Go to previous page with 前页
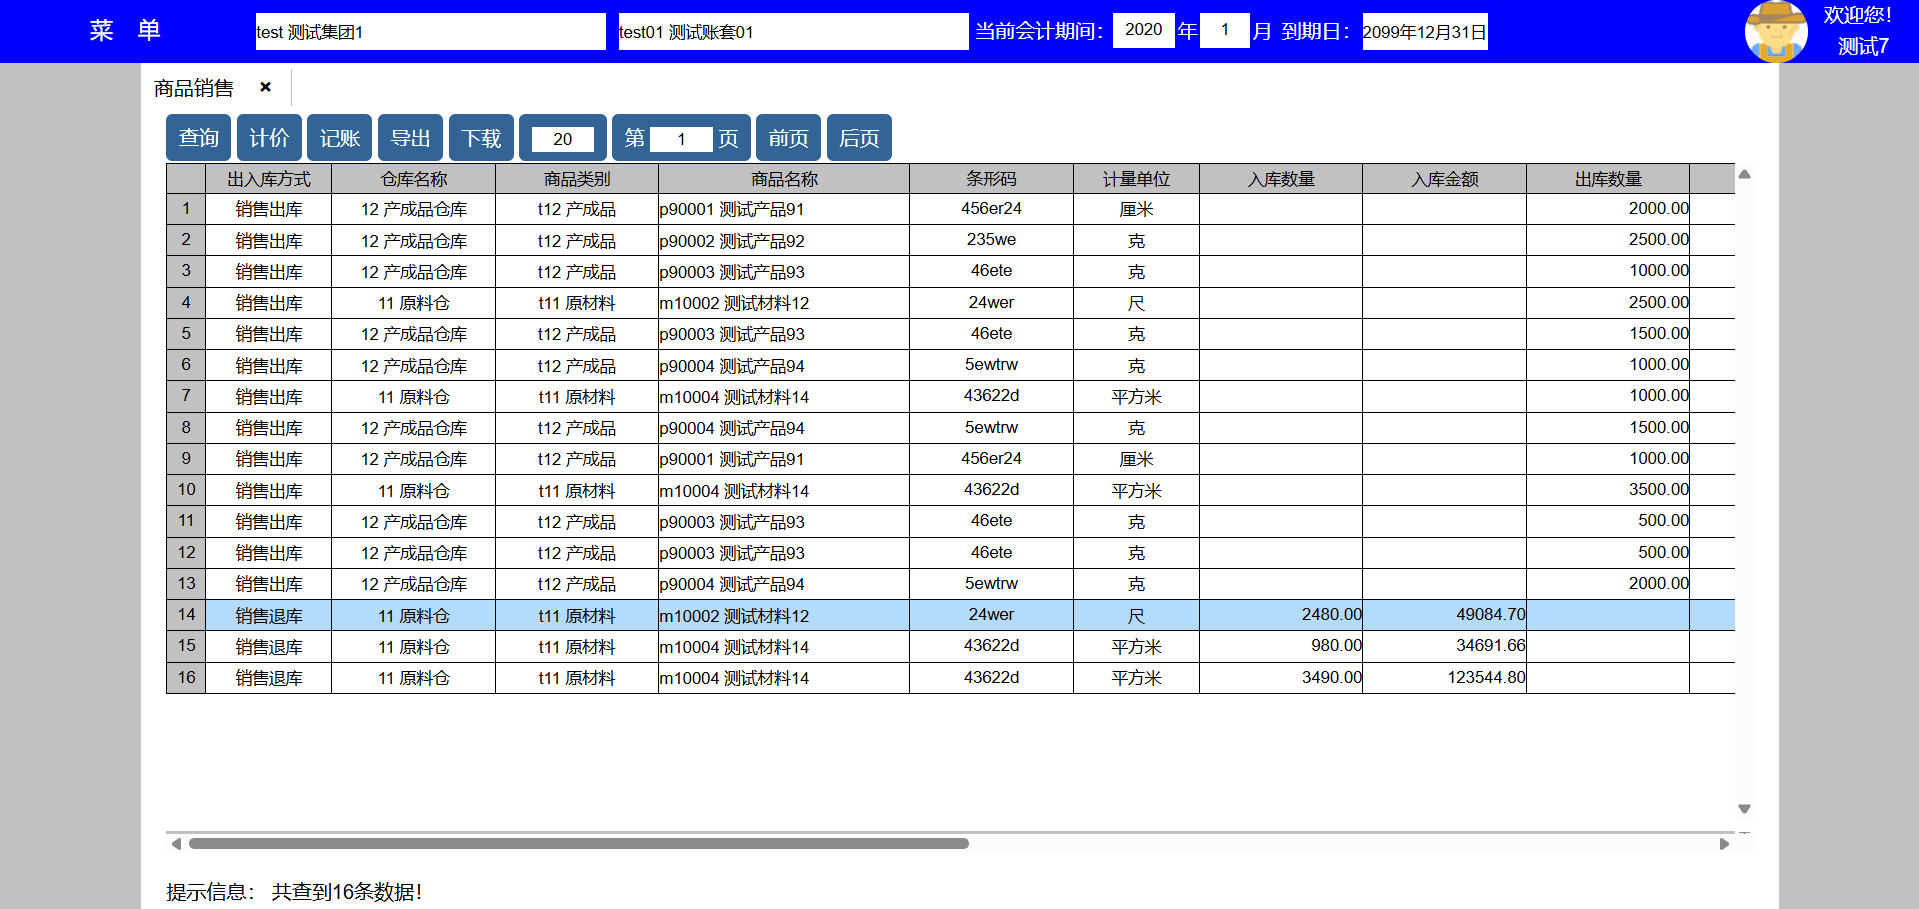 click(788, 138)
